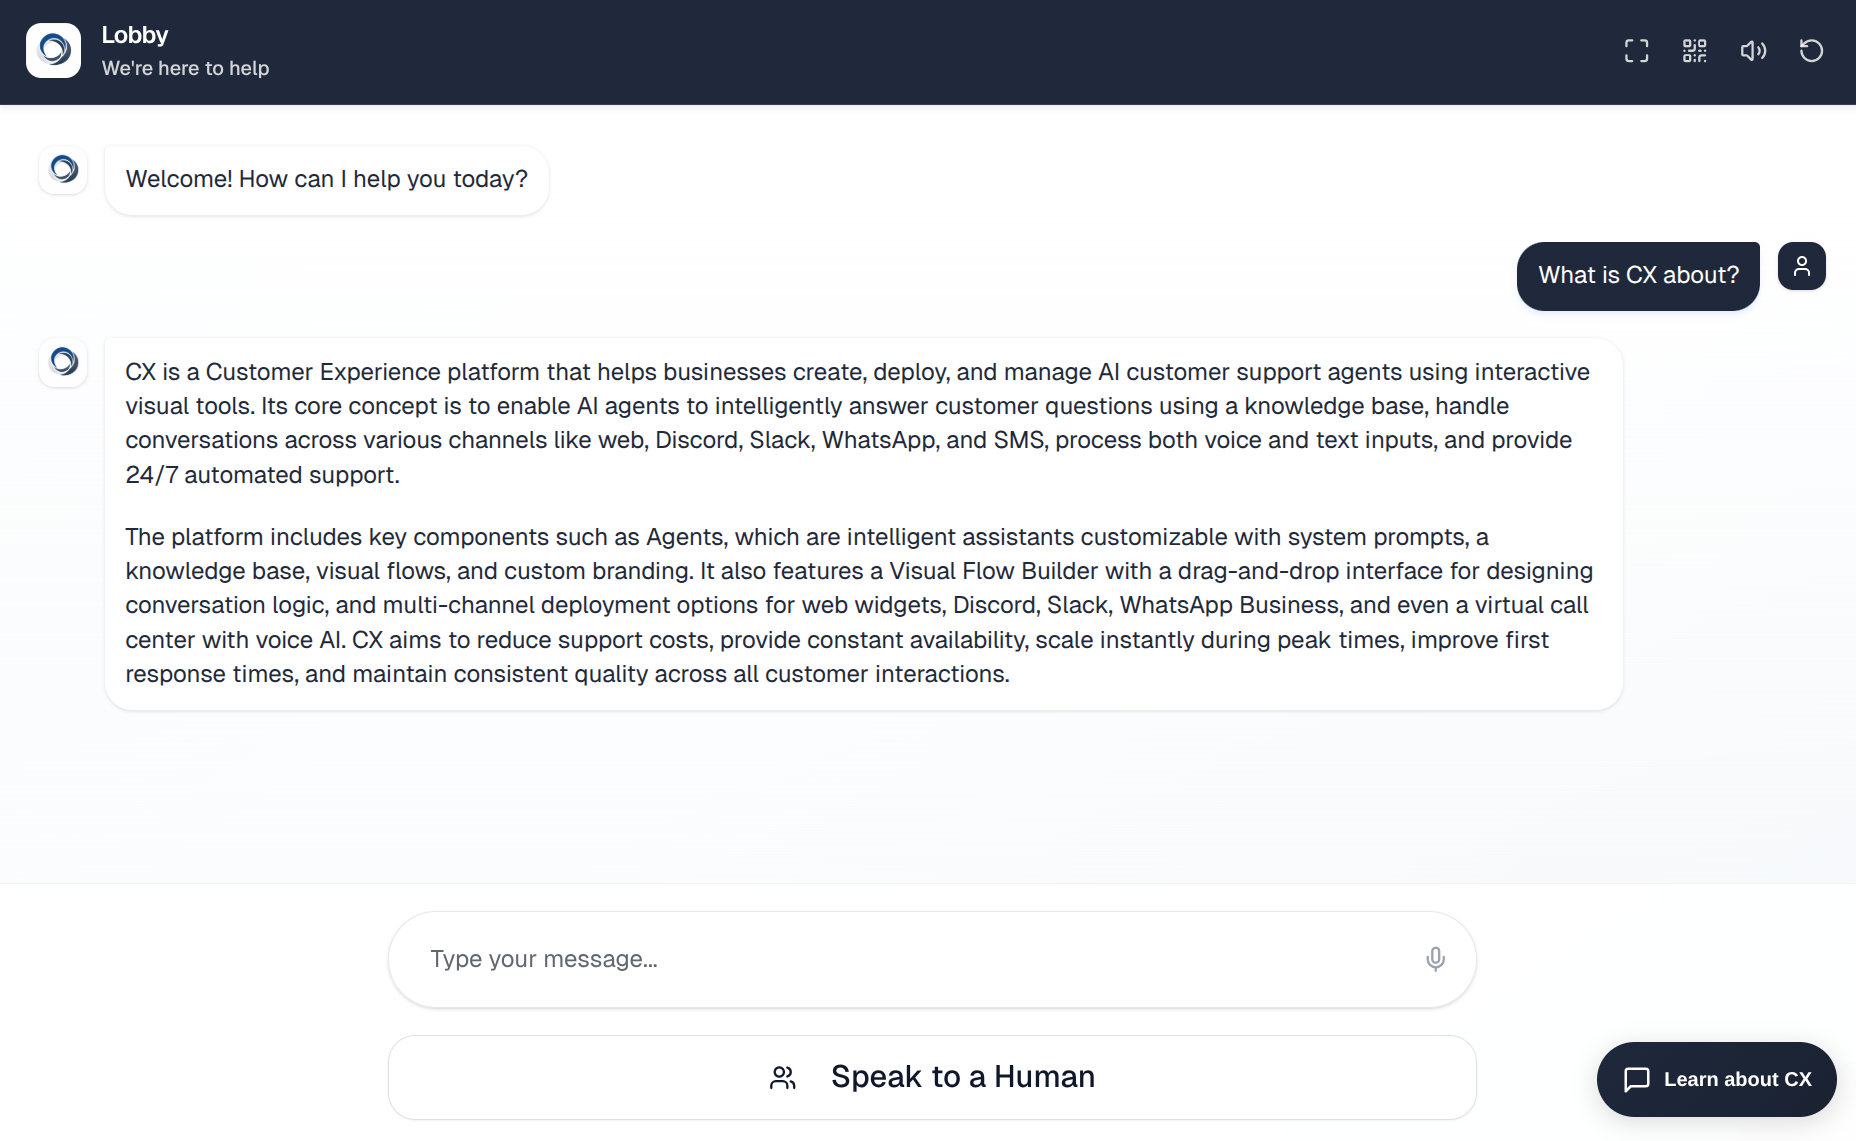Click the Lobby title text
1856x1141 pixels.
[x=135, y=35]
